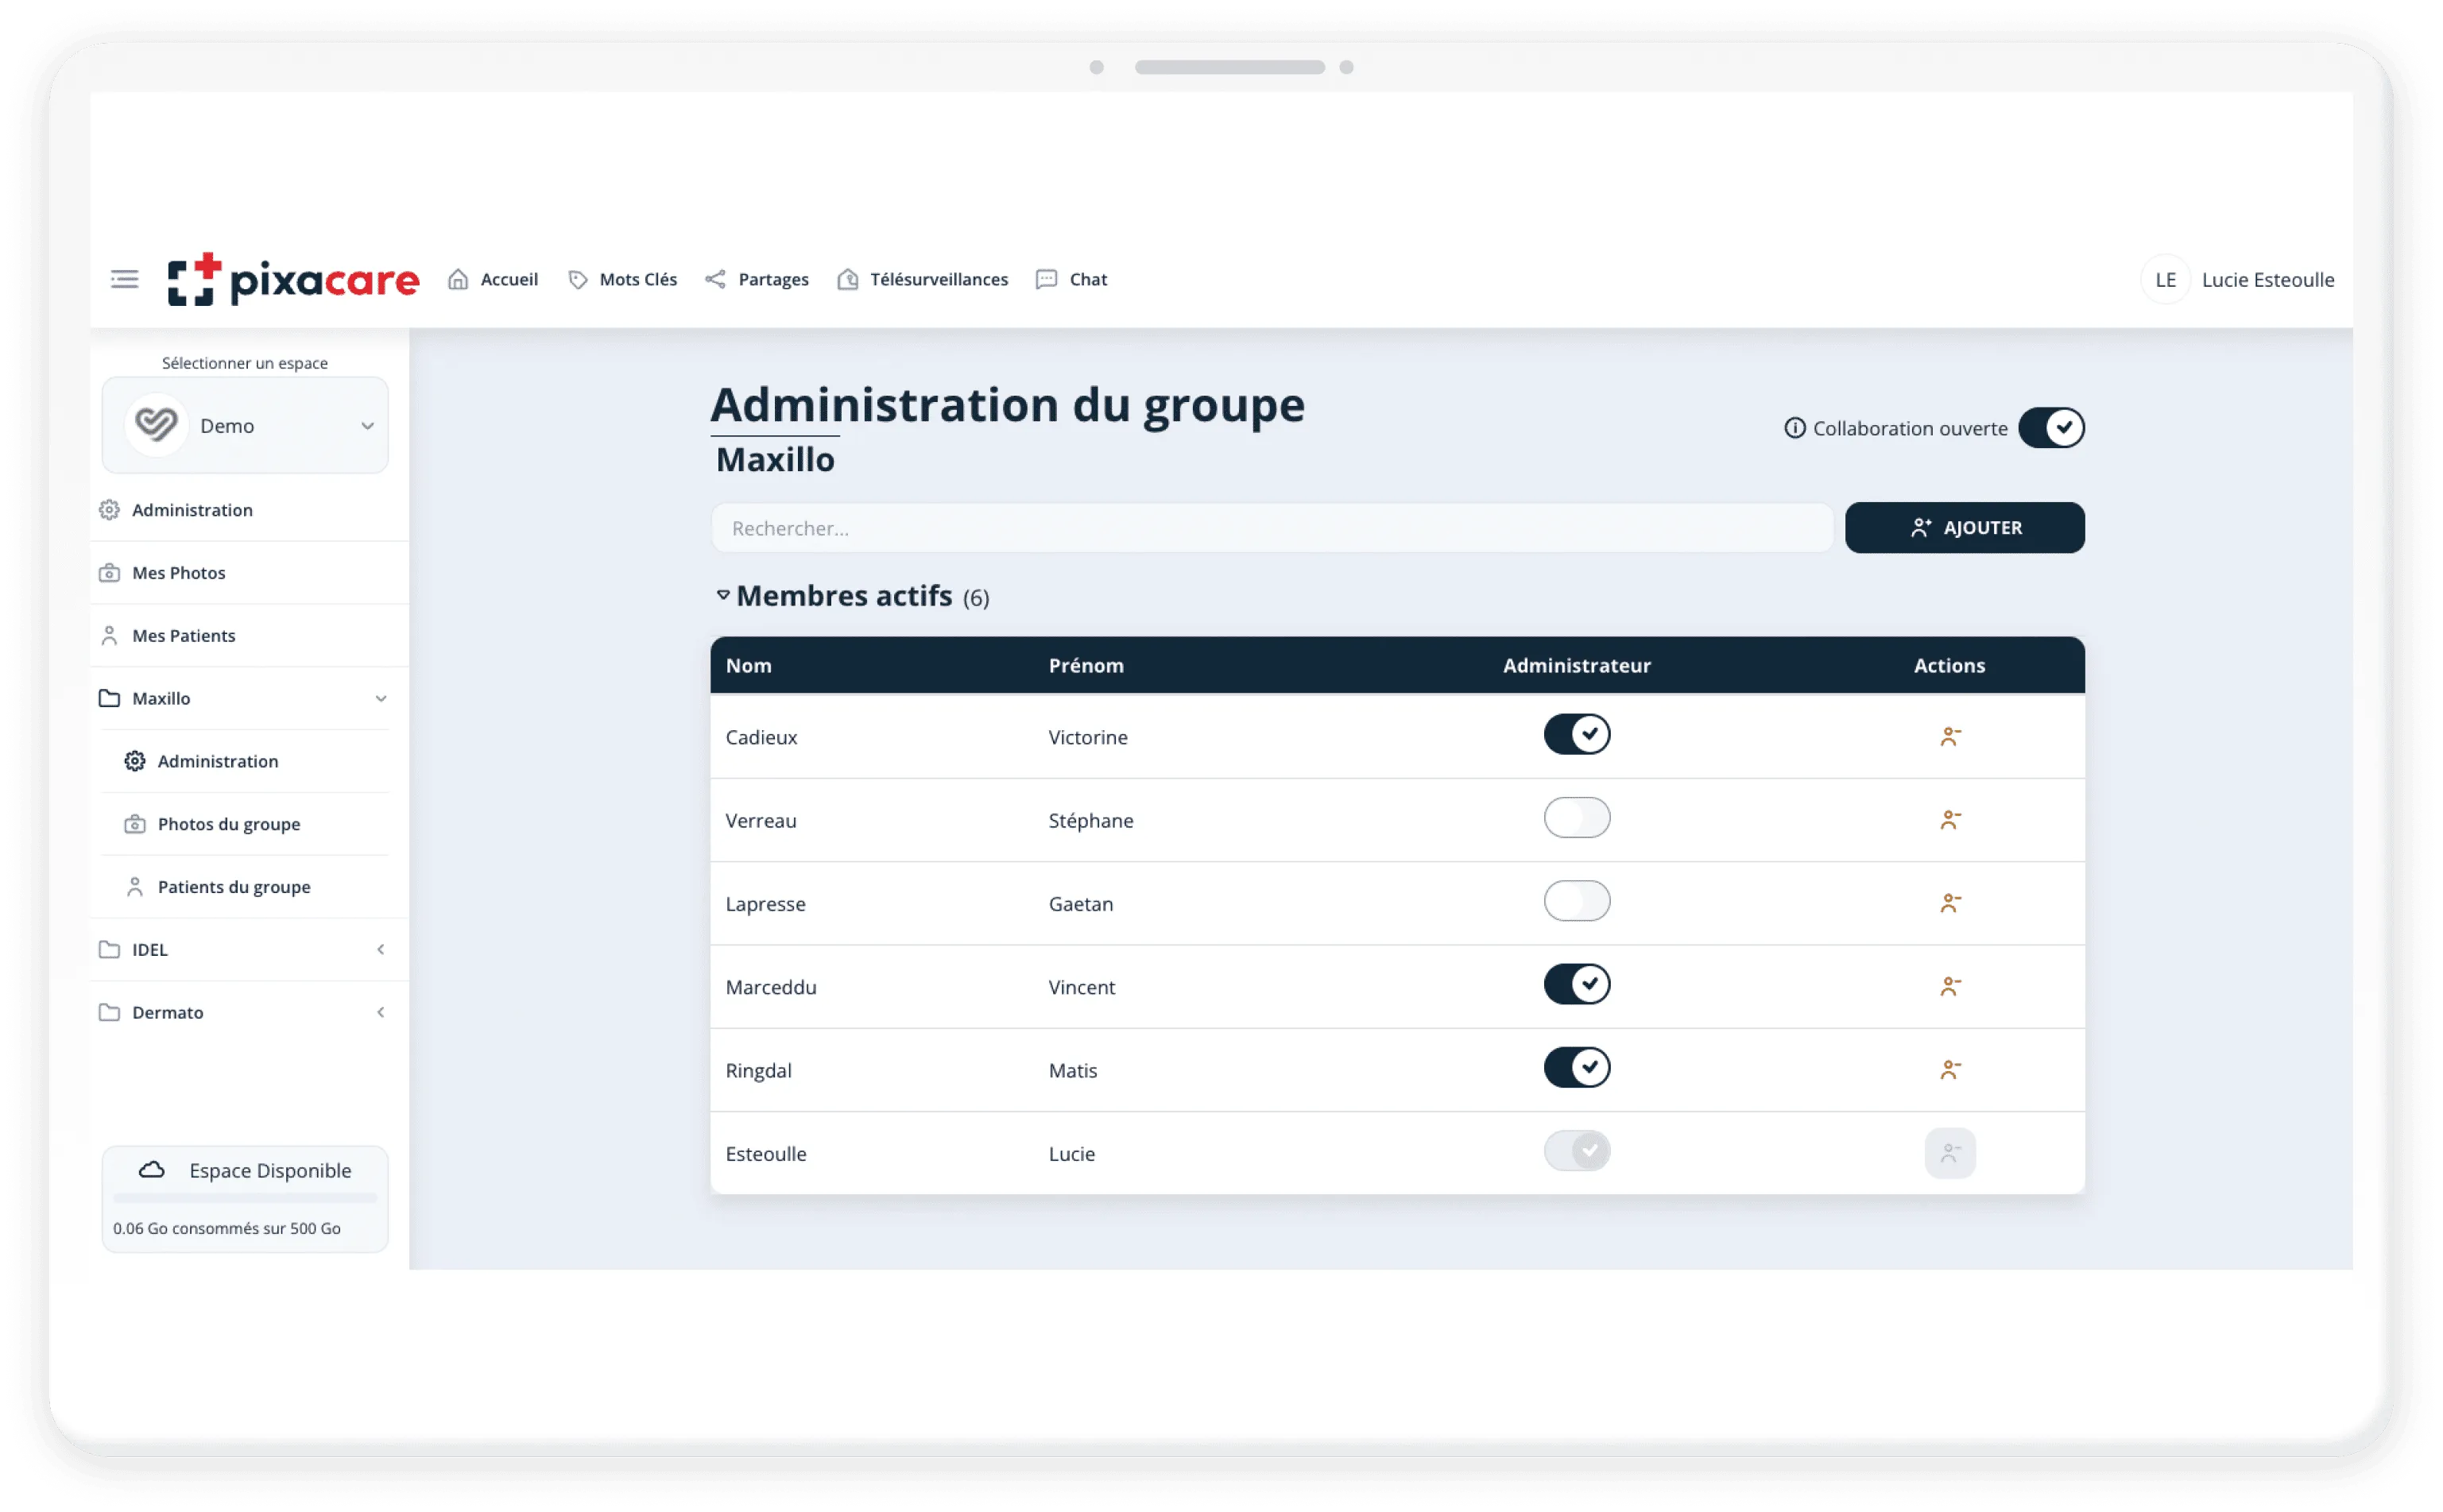Click the top Administration gear icon in sidebar
The height and width of the screenshot is (1512, 2443).
tap(109, 510)
